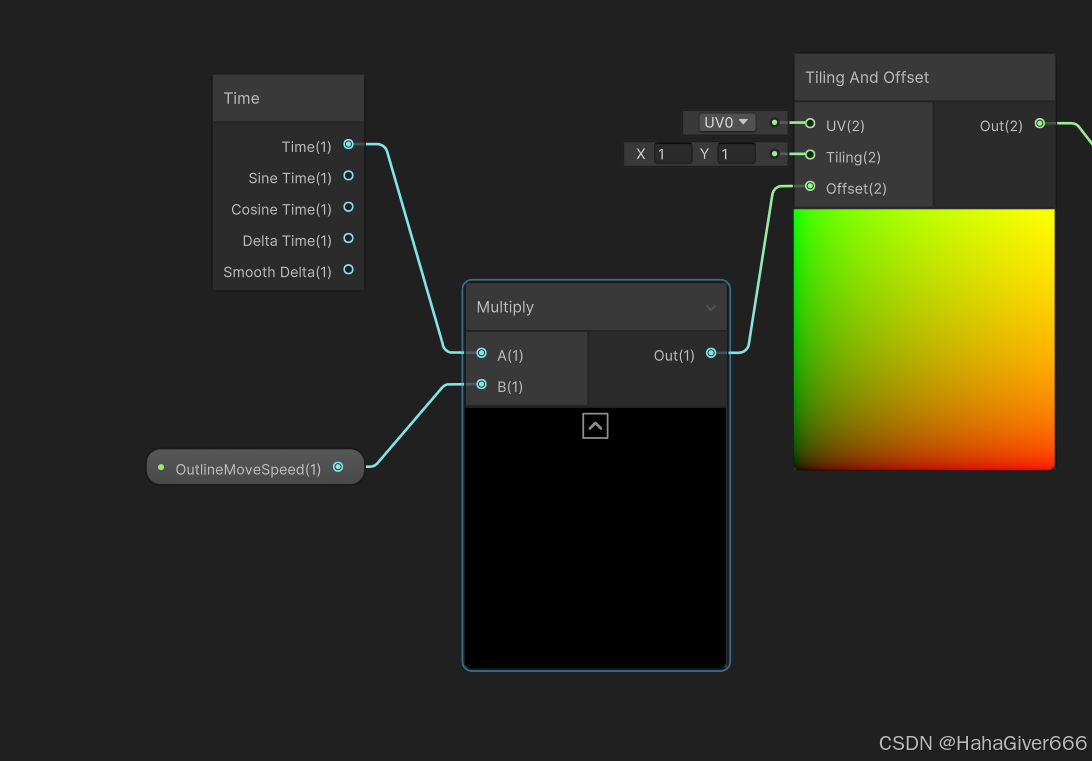Click the UV(2) input port on Tiling And Offset
1092x761 pixels.
point(807,124)
